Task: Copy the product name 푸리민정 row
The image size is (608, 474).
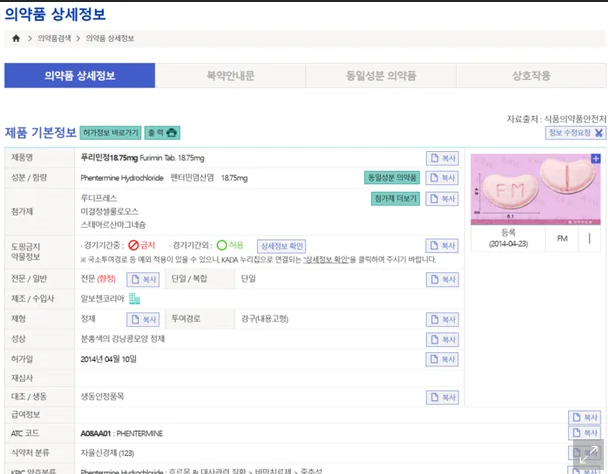Action: [442, 158]
